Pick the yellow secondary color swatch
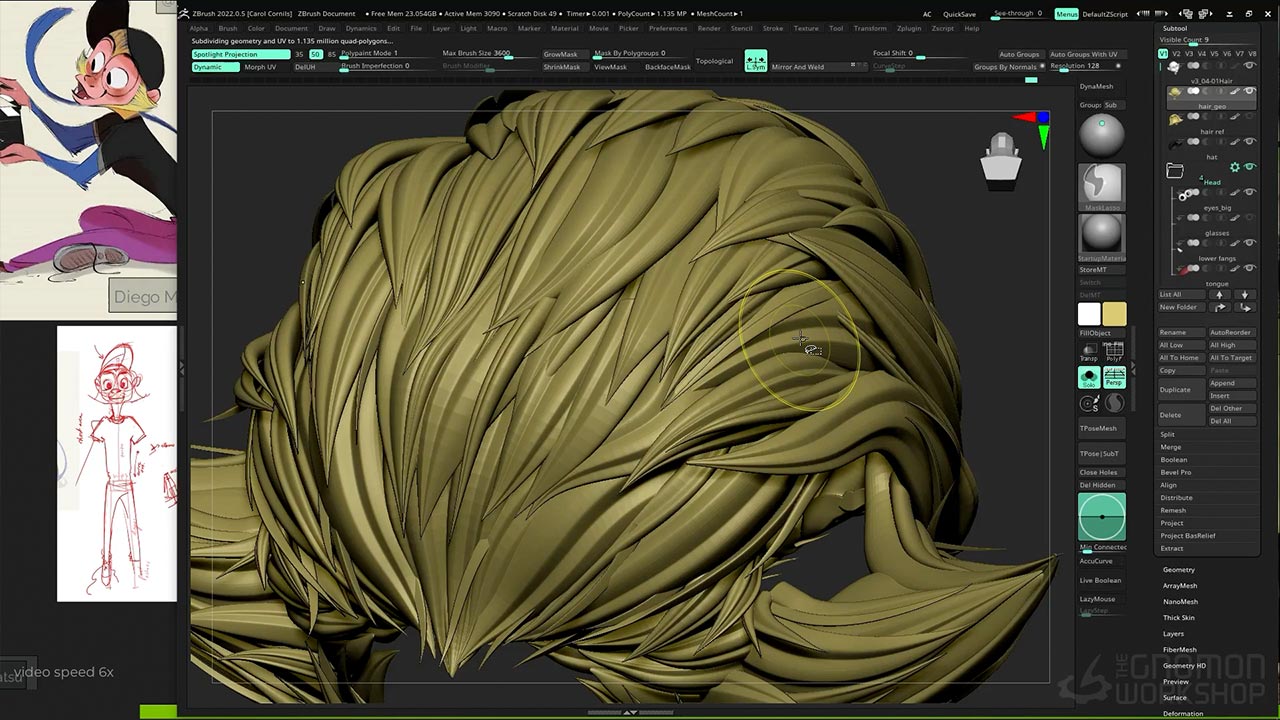 [x=1114, y=314]
